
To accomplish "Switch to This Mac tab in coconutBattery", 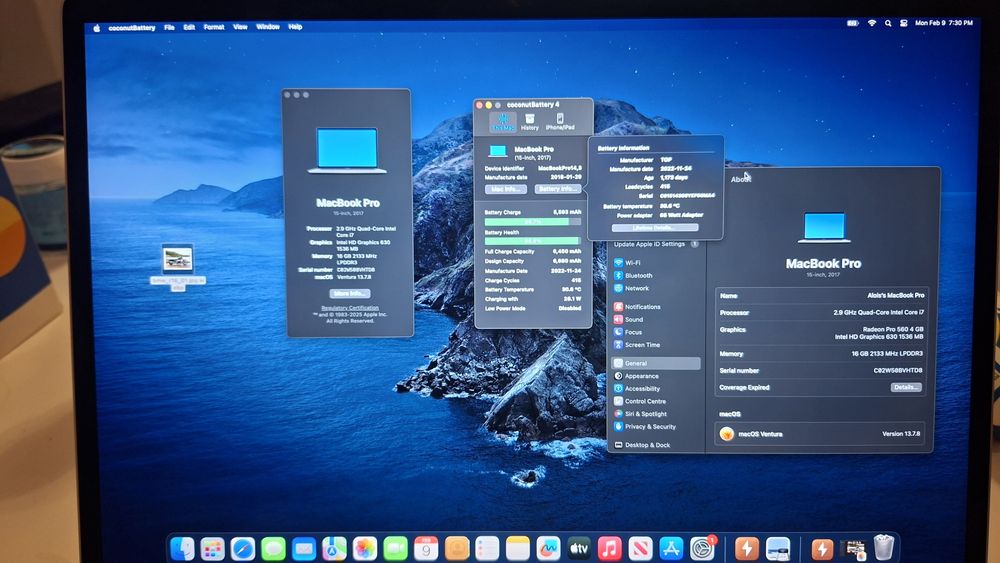I will (x=503, y=122).
